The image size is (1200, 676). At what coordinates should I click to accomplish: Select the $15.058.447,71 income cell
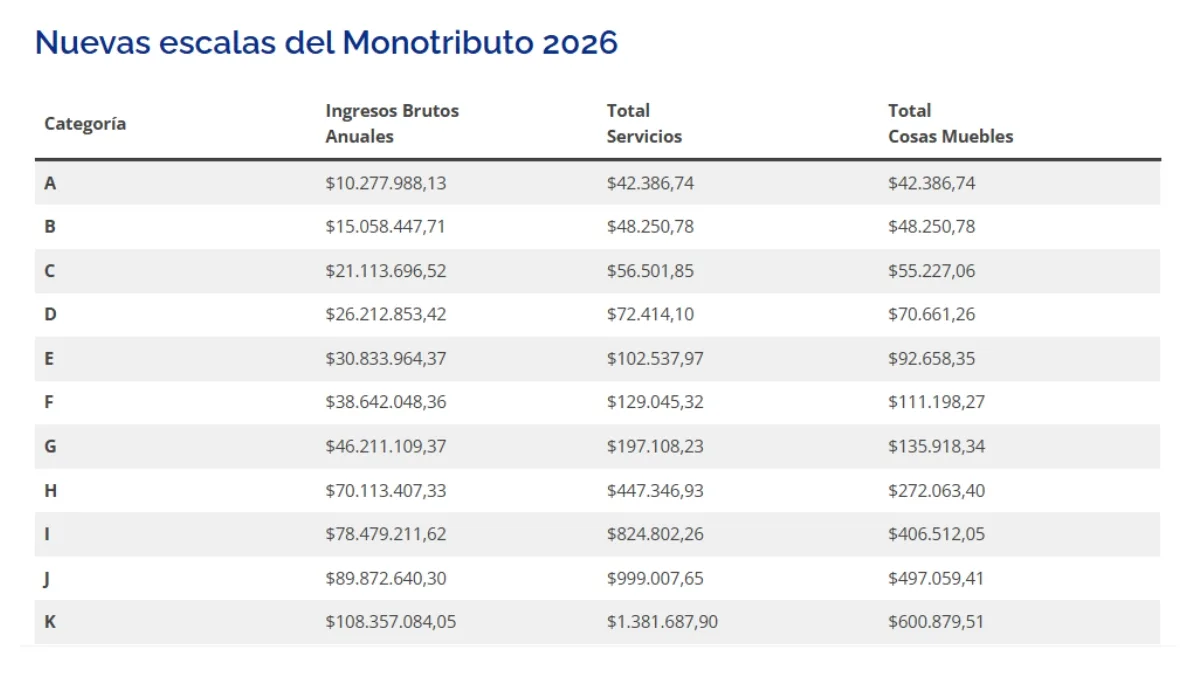coord(385,227)
